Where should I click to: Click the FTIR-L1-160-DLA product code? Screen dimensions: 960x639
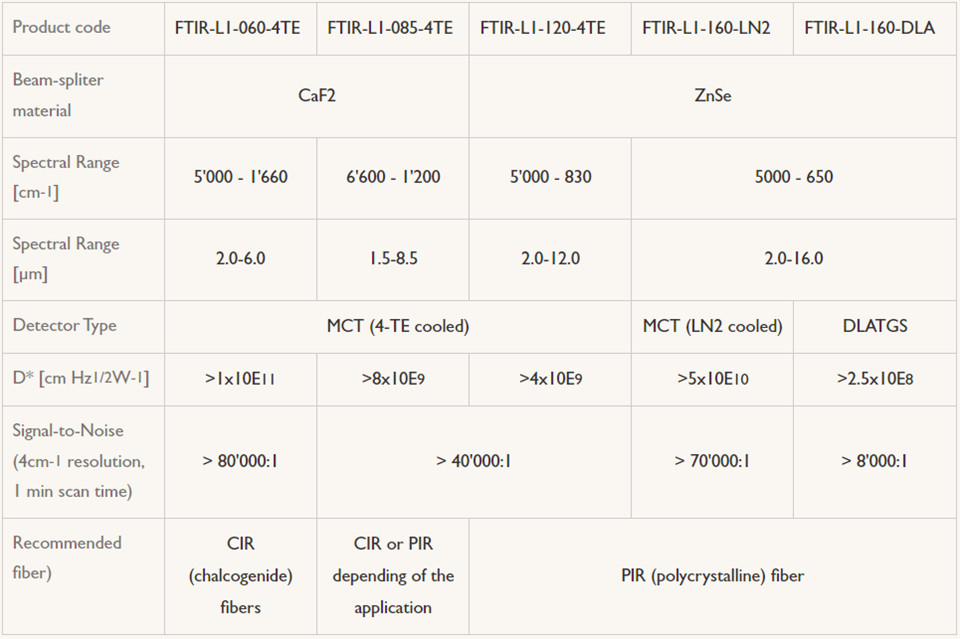click(869, 27)
